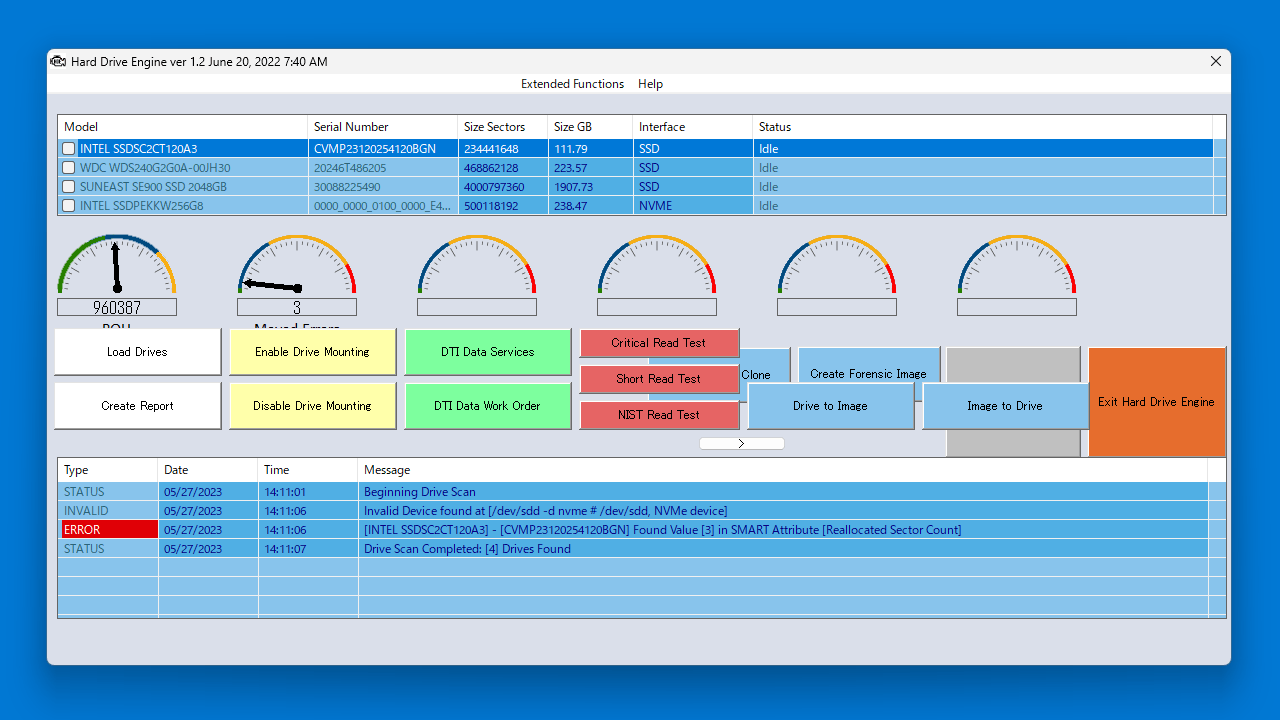Screen dimensions: 1280x720
Task: Tick the checkbox for SUNEAST SE900 SSD 2048GB
Action: [69, 187]
